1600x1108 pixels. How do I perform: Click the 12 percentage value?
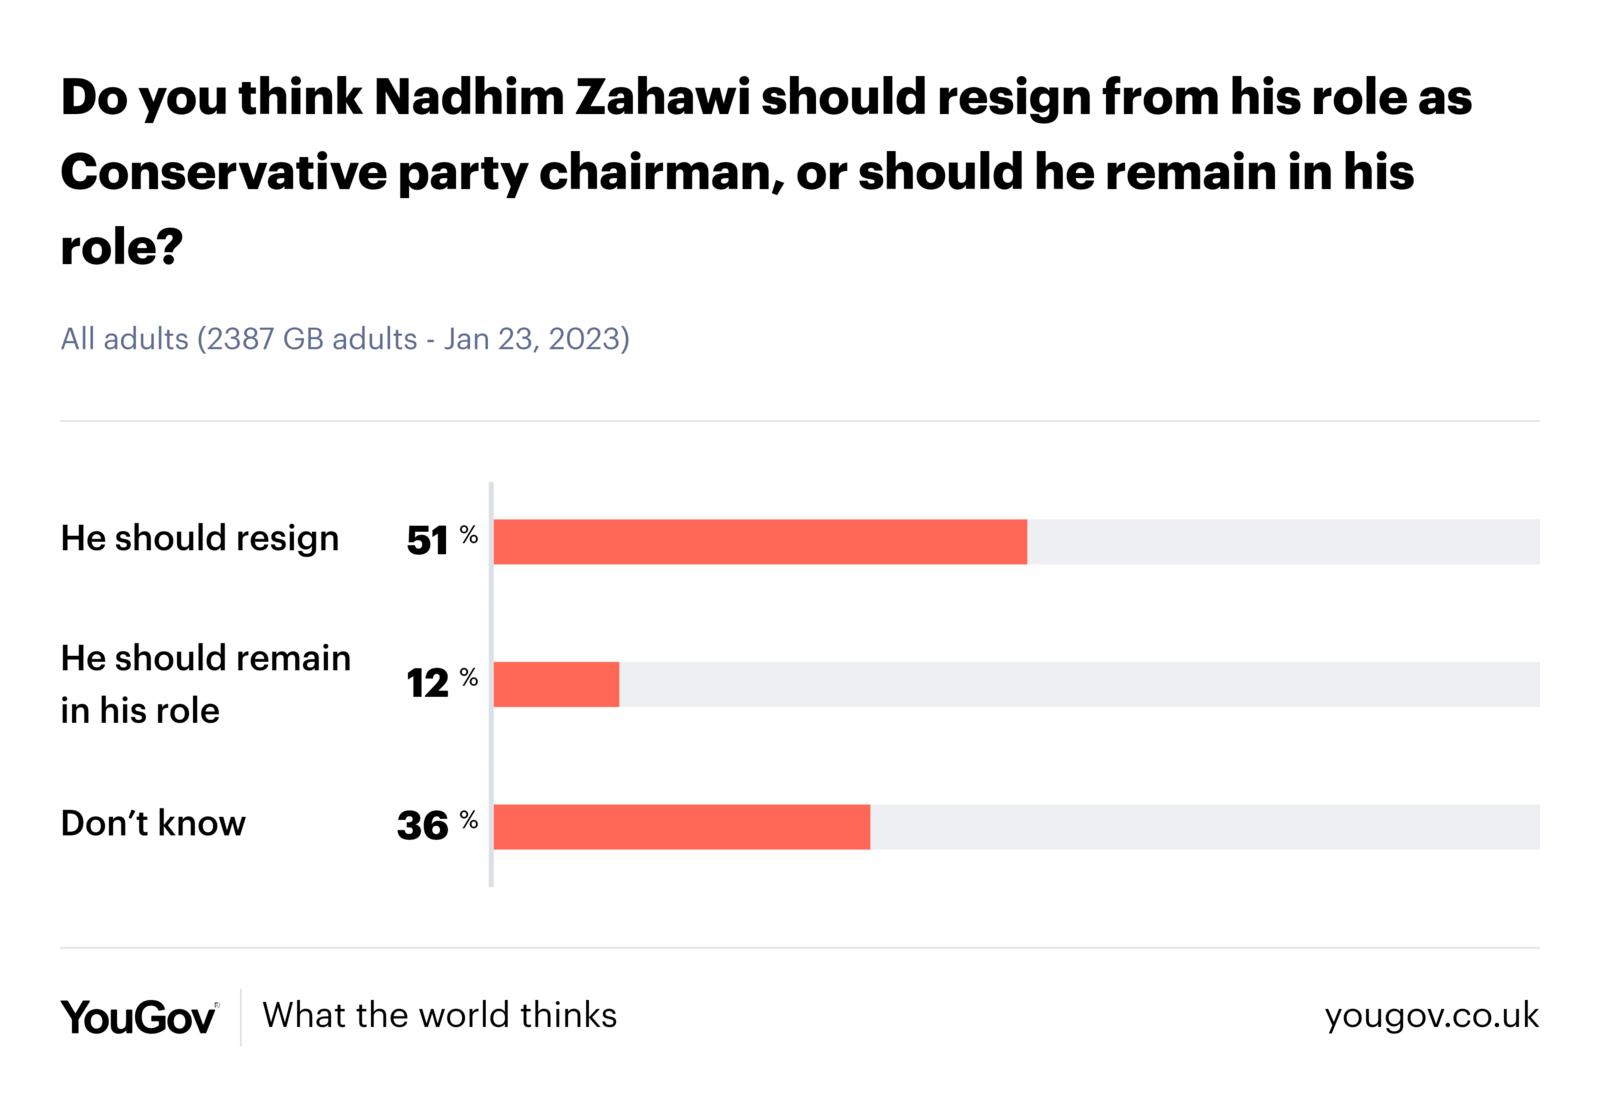(x=427, y=684)
